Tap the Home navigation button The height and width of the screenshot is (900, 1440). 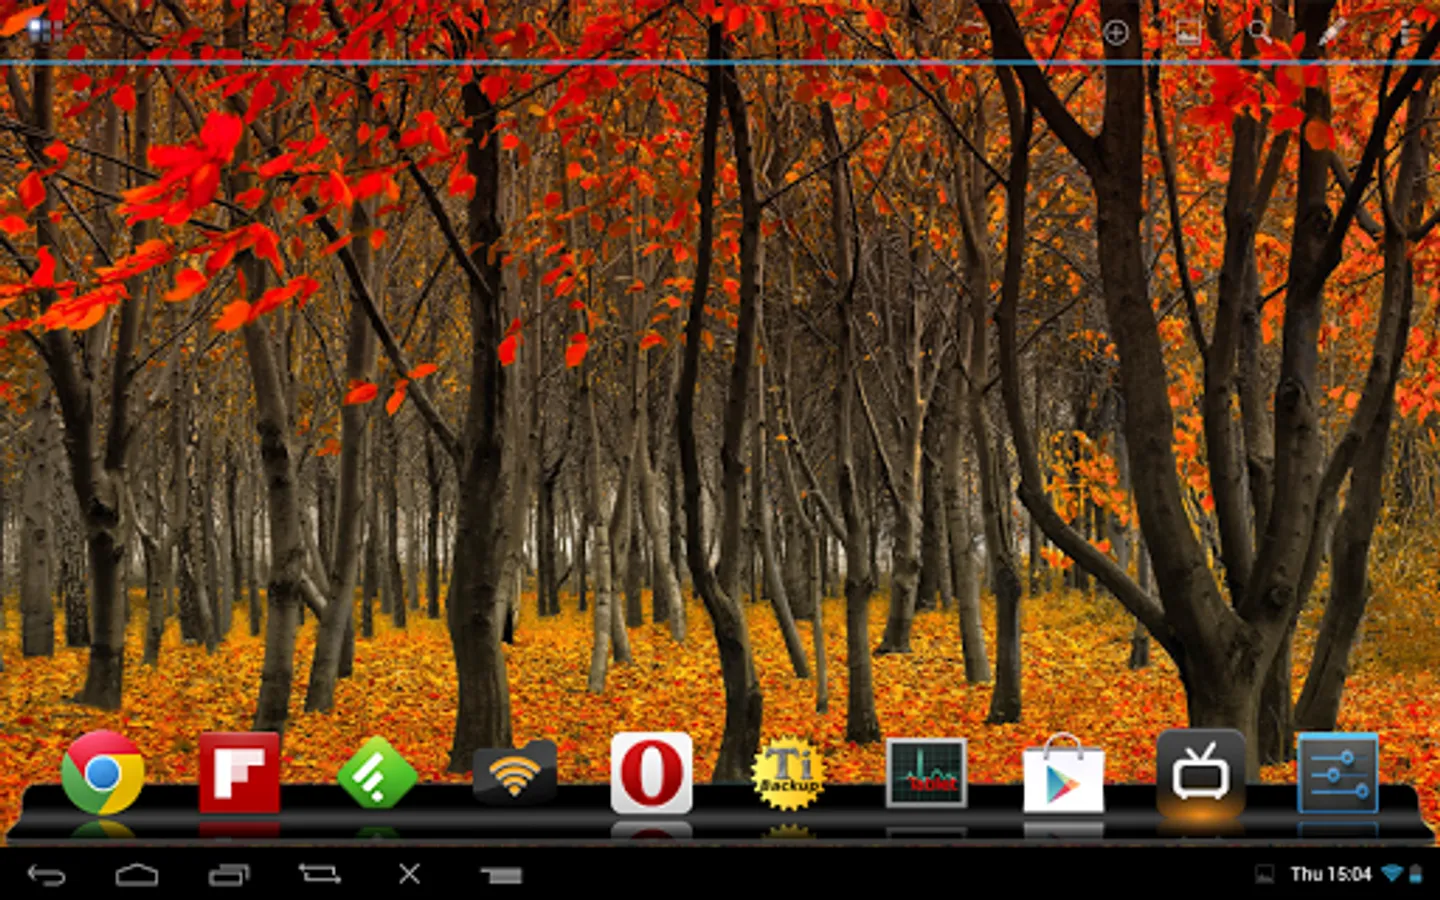tap(137, 875)
